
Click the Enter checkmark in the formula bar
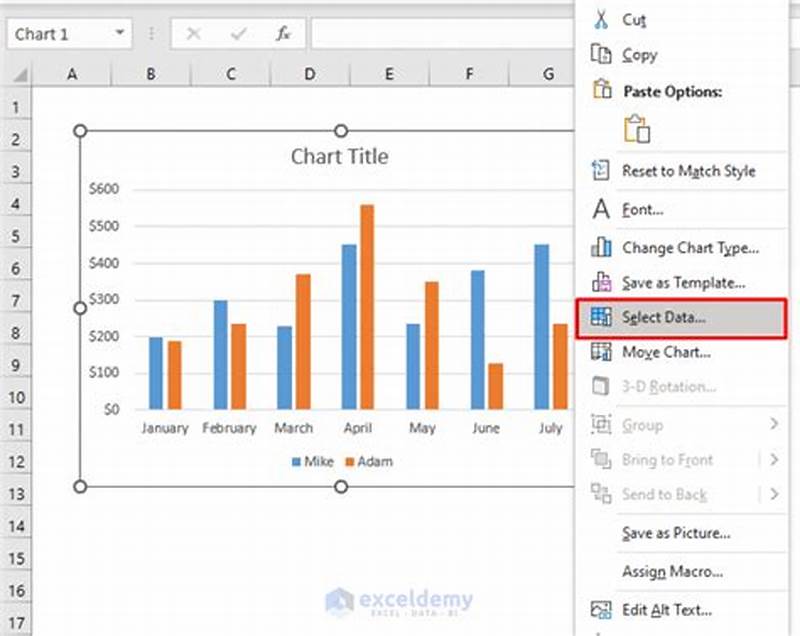[x=240, y=33]
